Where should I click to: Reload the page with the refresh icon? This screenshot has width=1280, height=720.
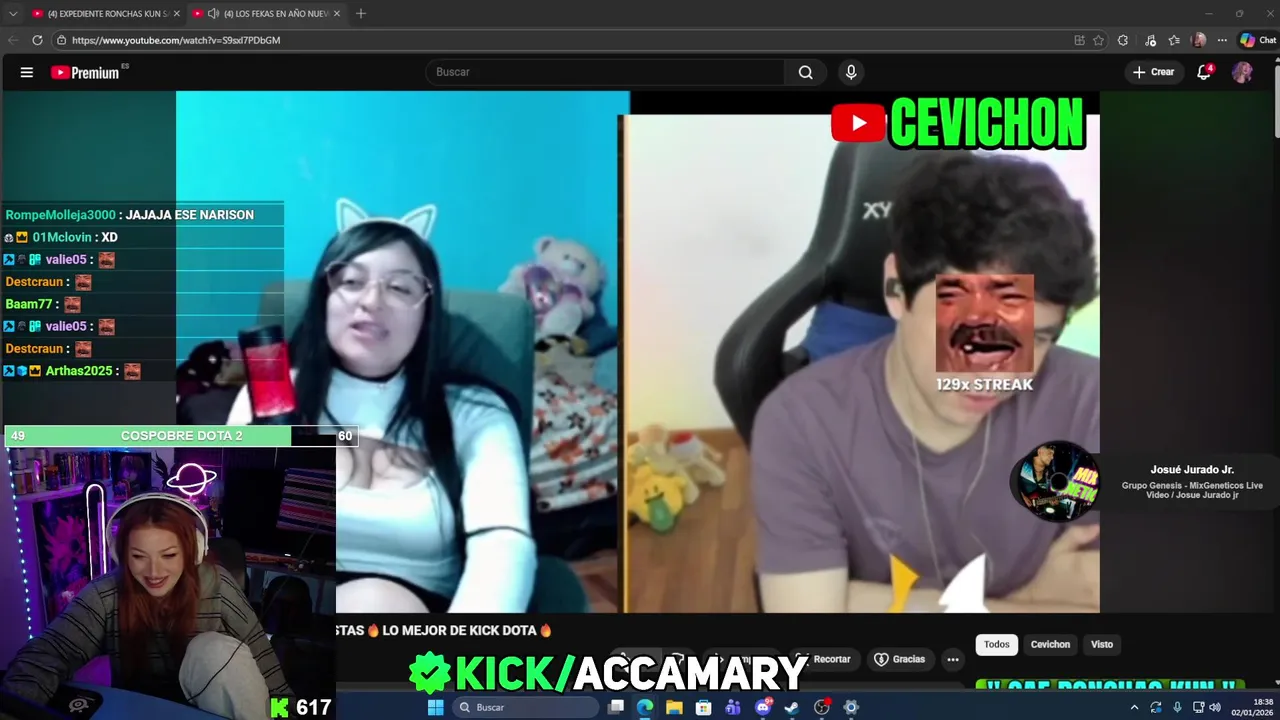click(x=37, y=40)
